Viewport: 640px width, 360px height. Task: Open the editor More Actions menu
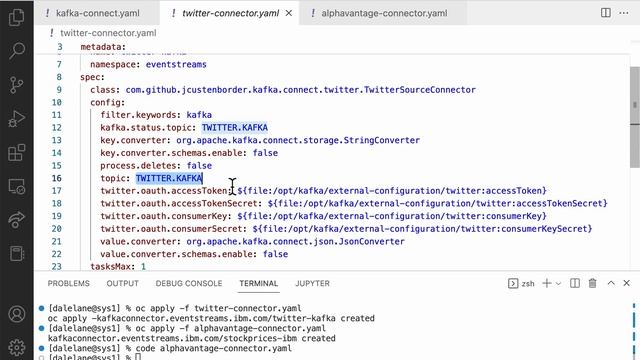(x=624, y=13)
